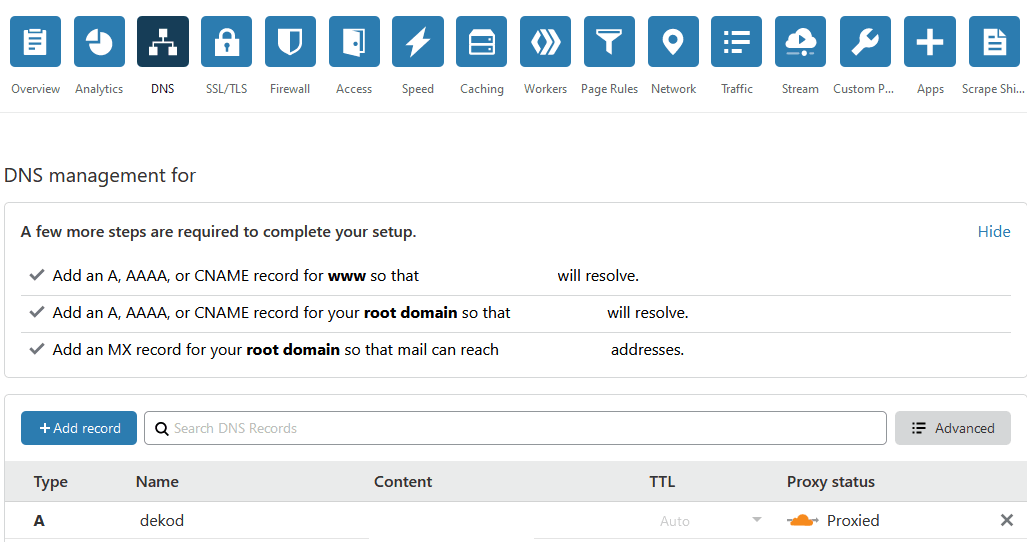Open the Stream cloud play icon
The height and width of the screenshot is (542, 1027).
(x=800, y=42)
